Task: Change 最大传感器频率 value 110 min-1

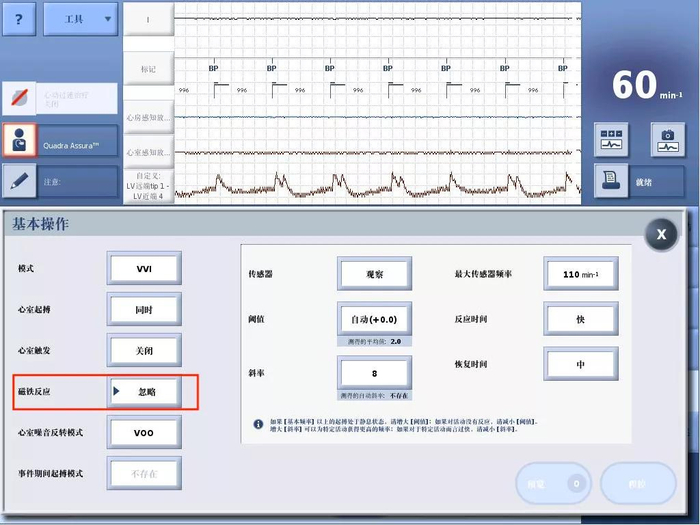Action: [x=581, y=274]
